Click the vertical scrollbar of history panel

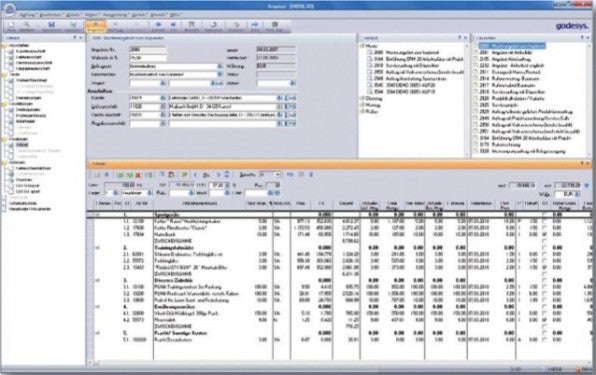[467, 100]
